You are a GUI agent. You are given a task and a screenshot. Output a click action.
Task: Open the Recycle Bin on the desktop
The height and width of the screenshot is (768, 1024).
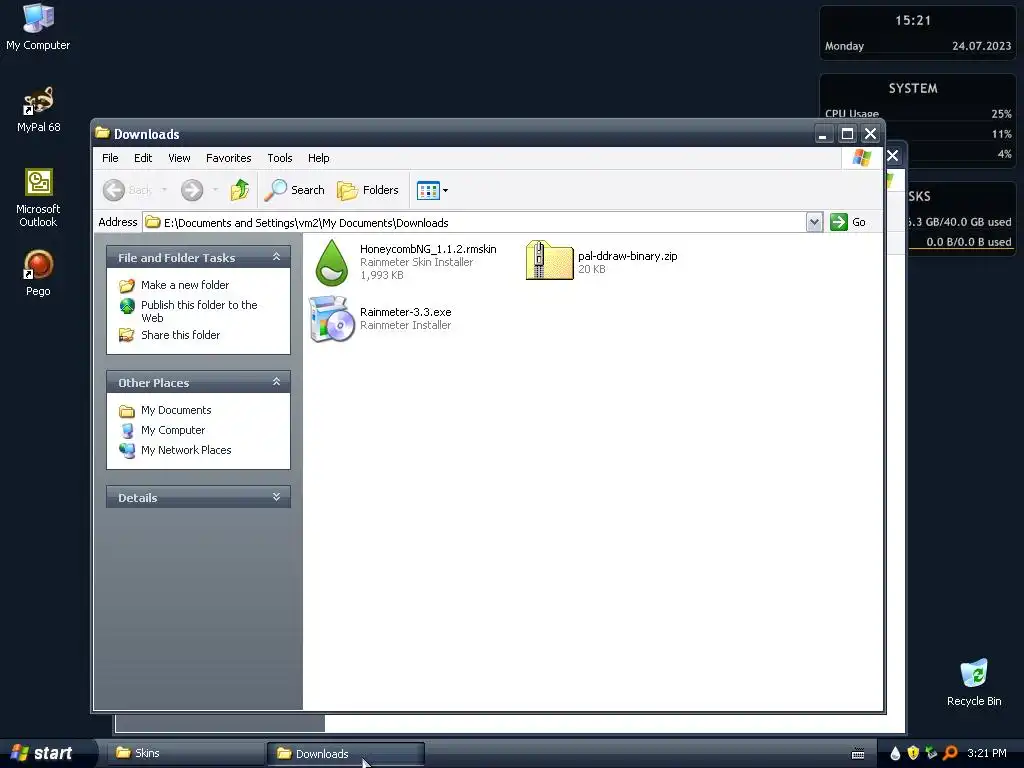point(974,682)
